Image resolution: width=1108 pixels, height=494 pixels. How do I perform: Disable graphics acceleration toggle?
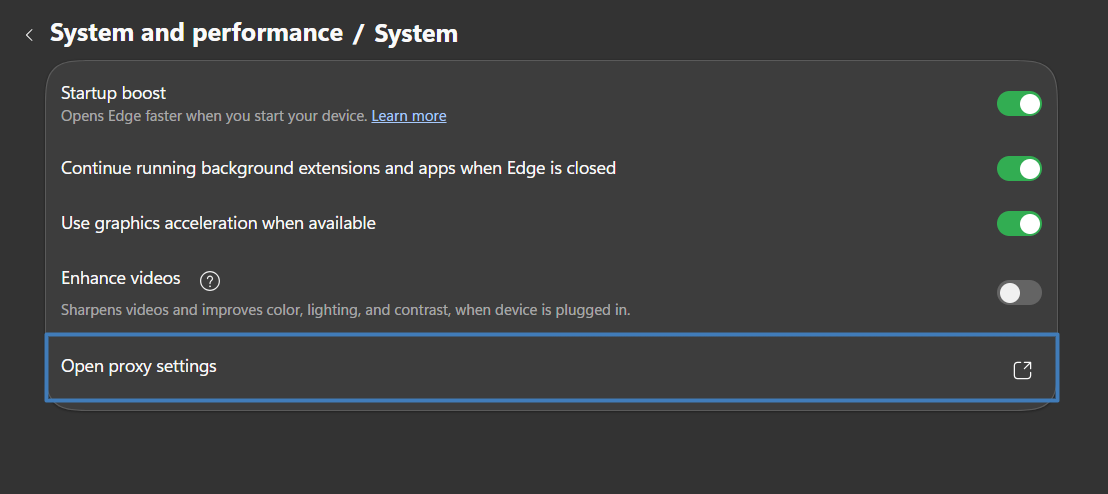point(1019,223)
